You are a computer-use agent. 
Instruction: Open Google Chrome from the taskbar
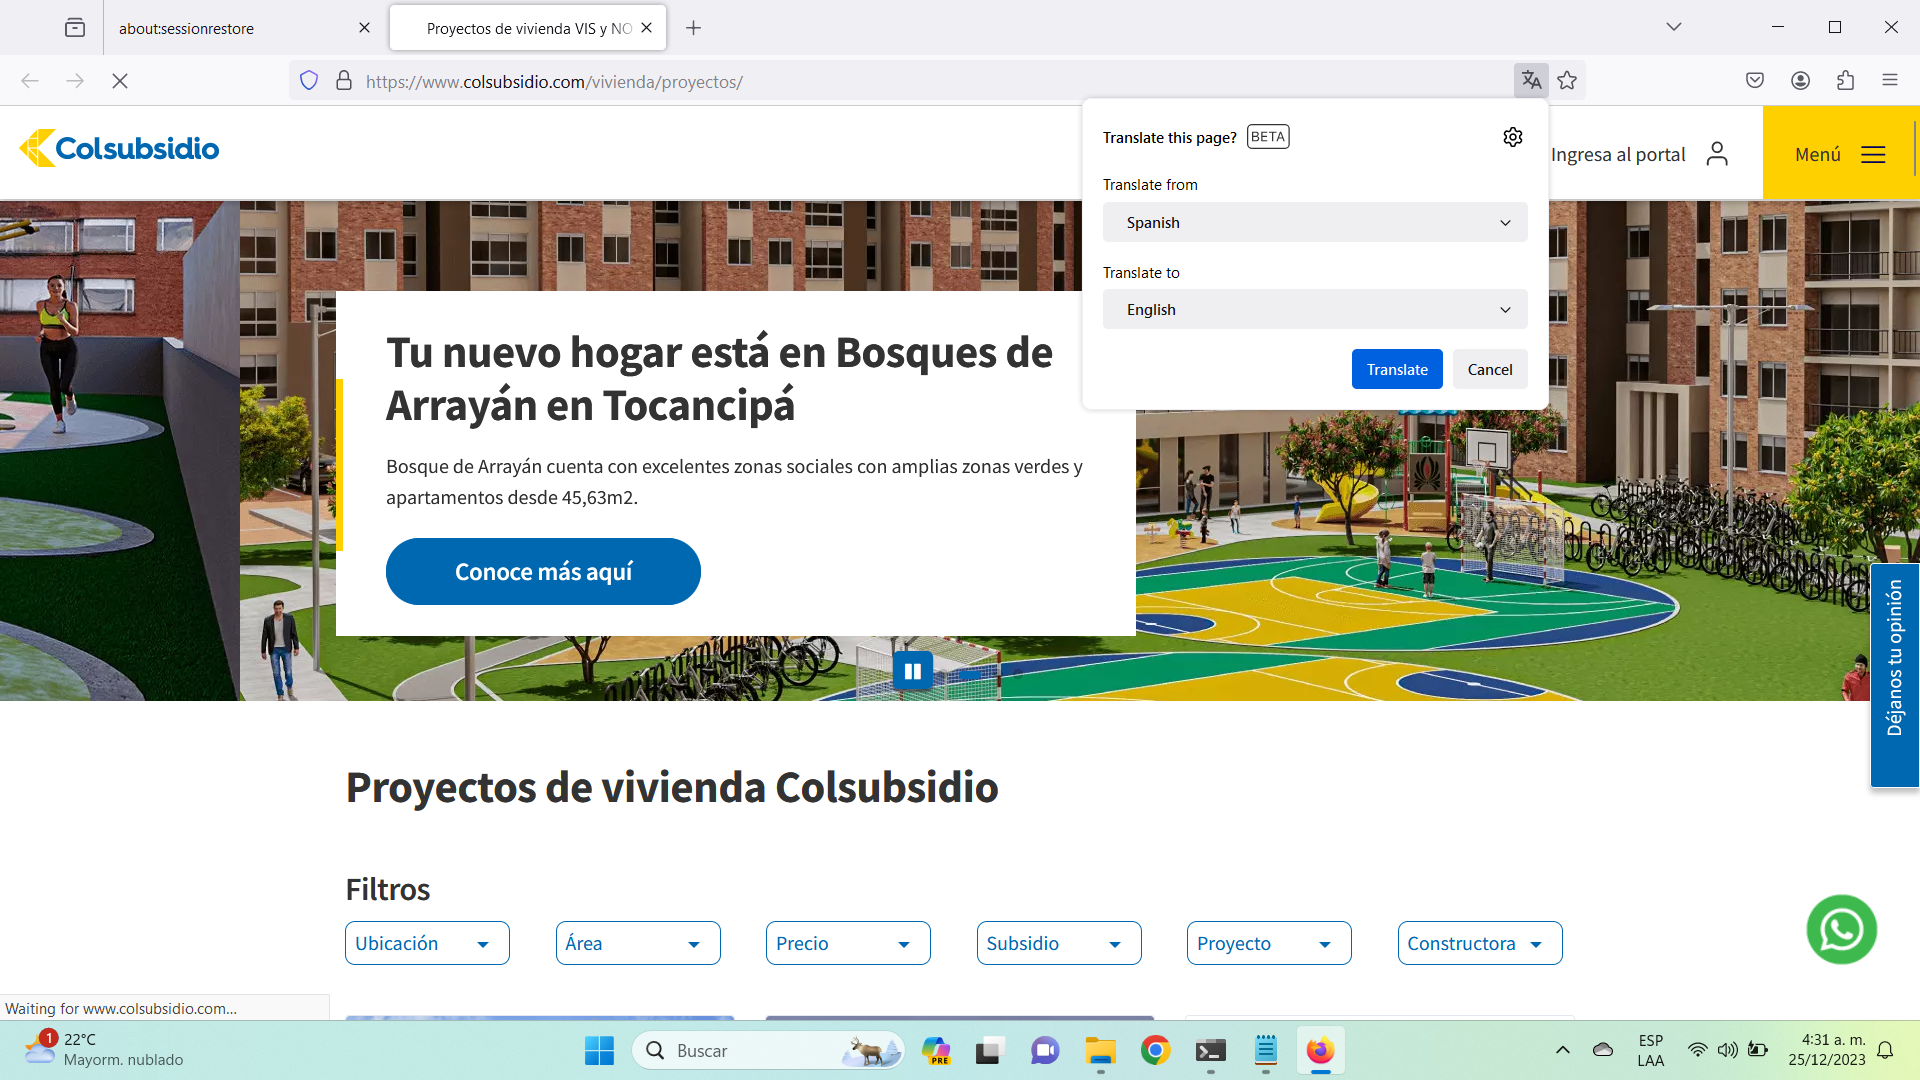1155,1051
